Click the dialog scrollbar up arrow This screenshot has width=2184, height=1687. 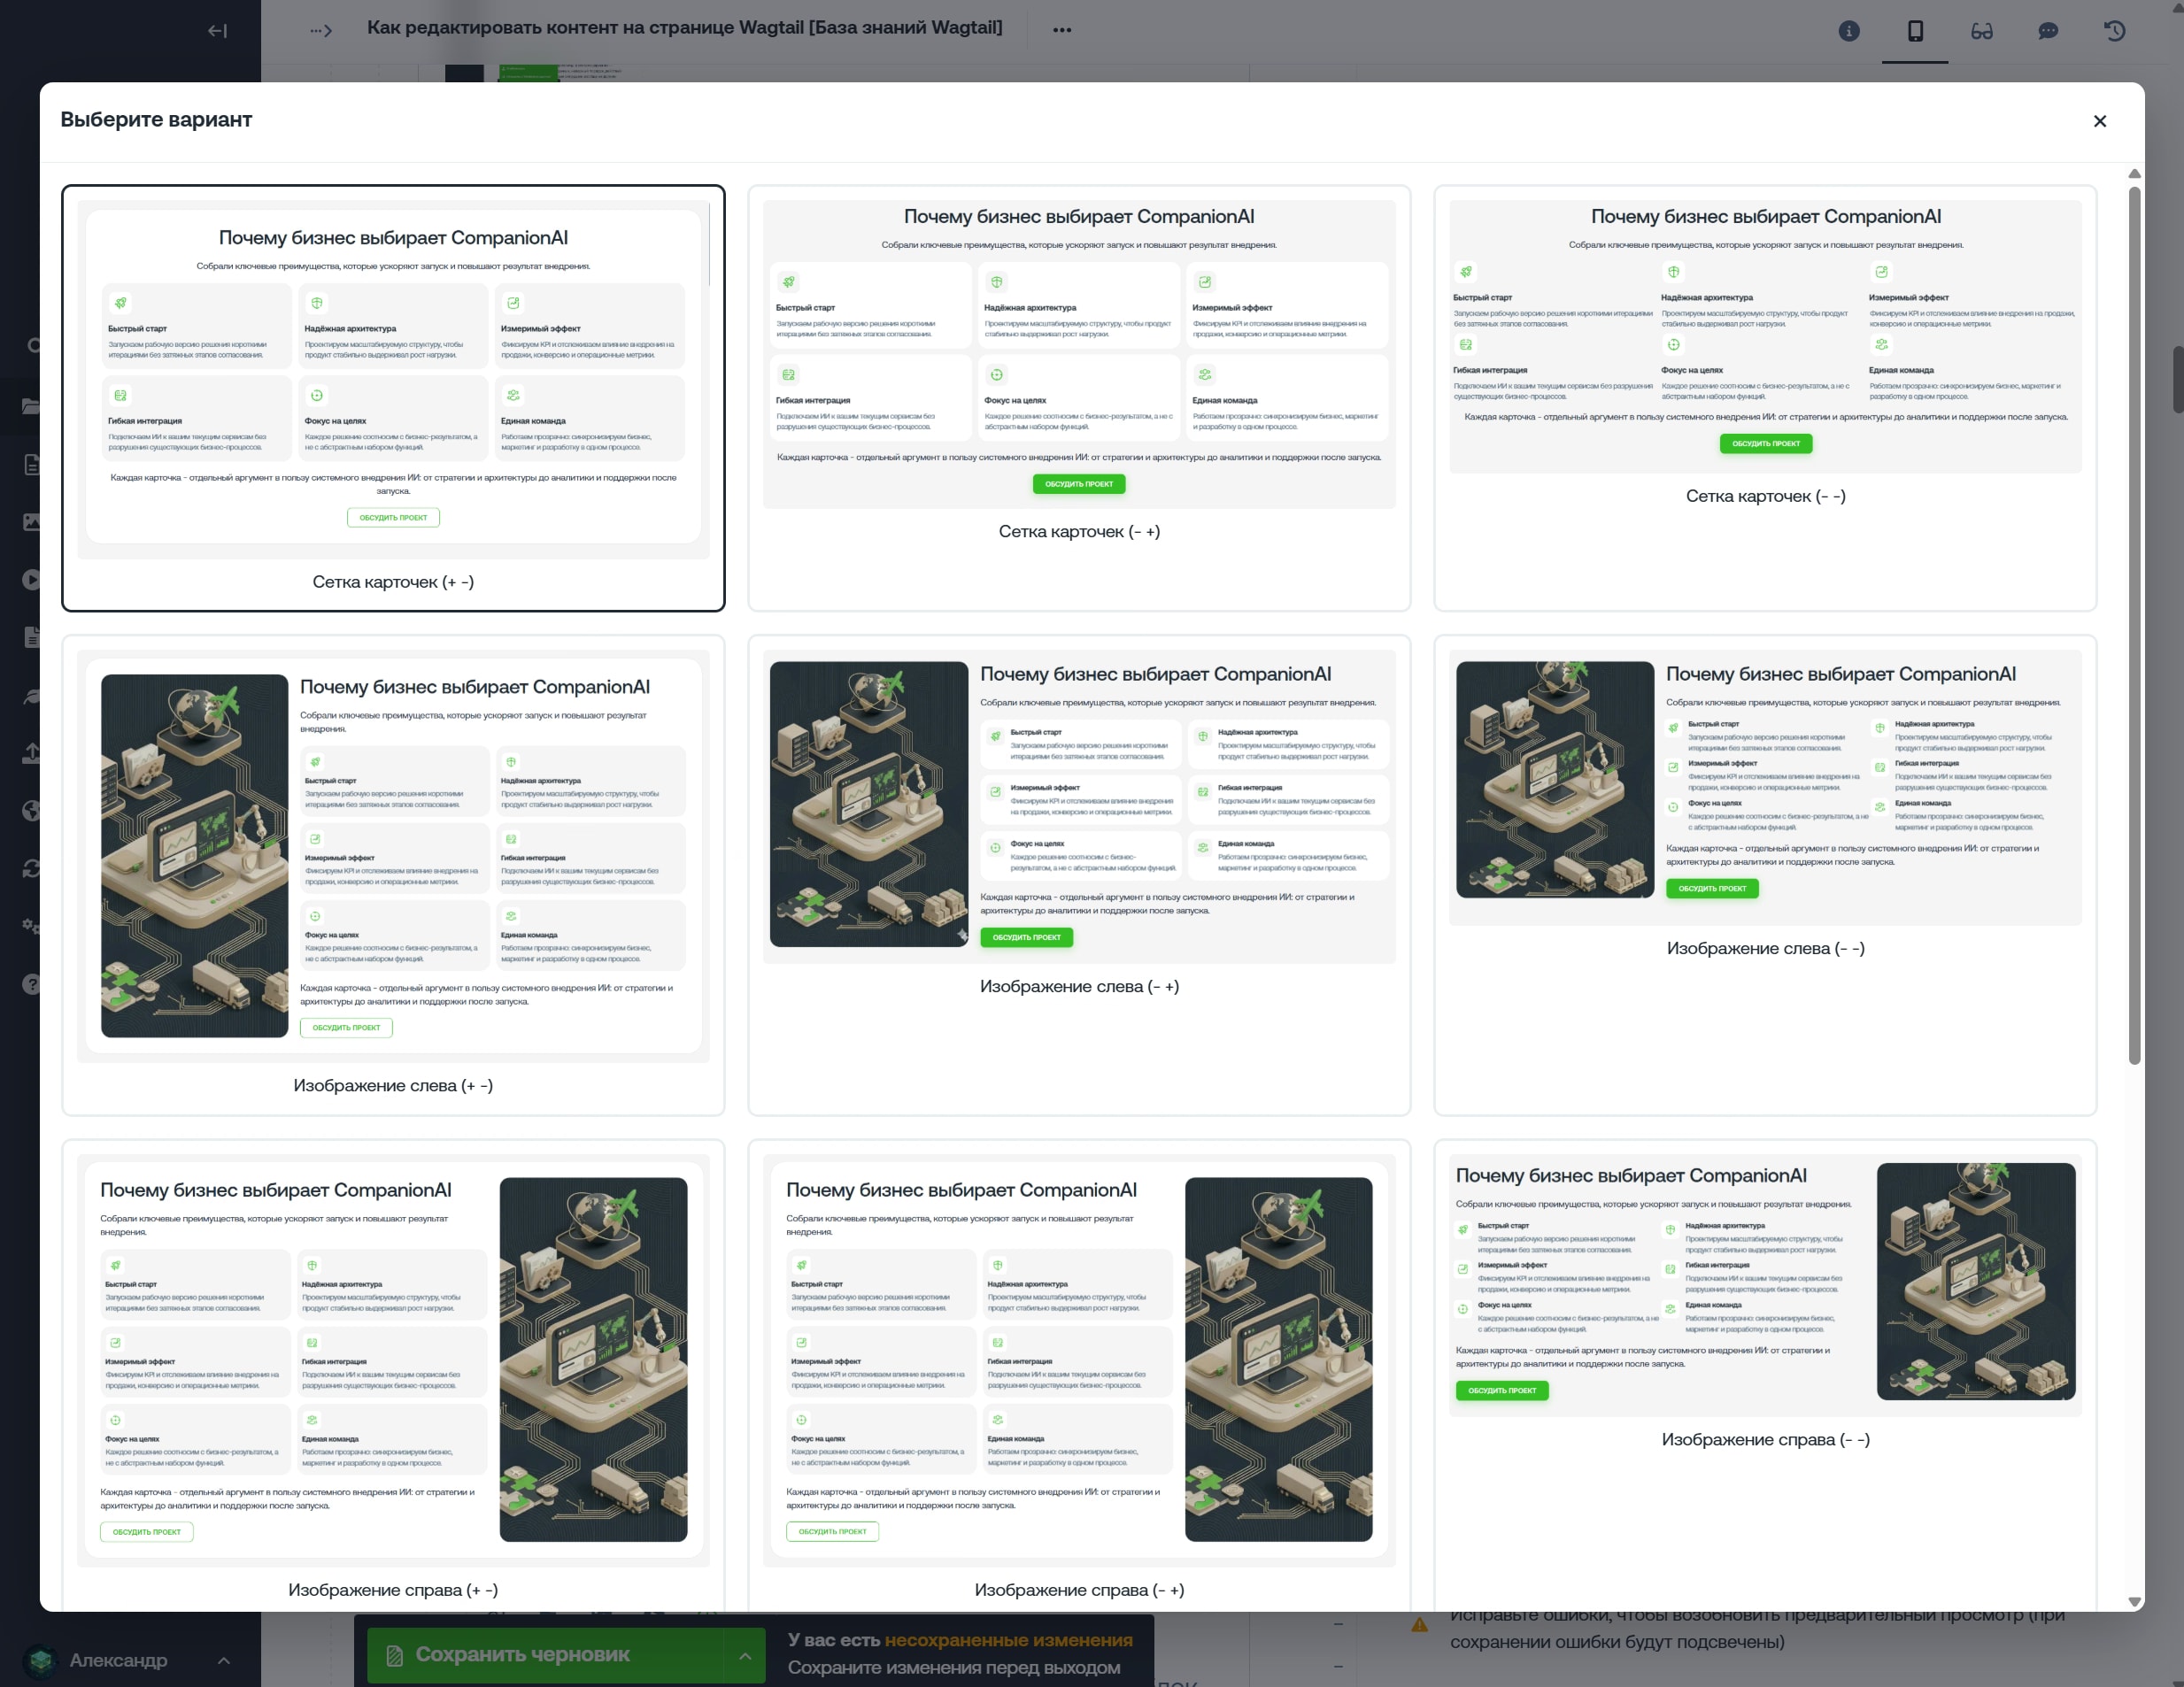click(x=2134, y=174)
